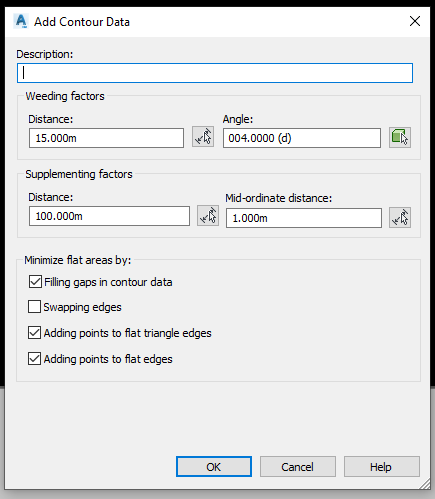This screenshot has height=499, width=435.
Task: Confirm with the OK button
Action: pos(214,467)
